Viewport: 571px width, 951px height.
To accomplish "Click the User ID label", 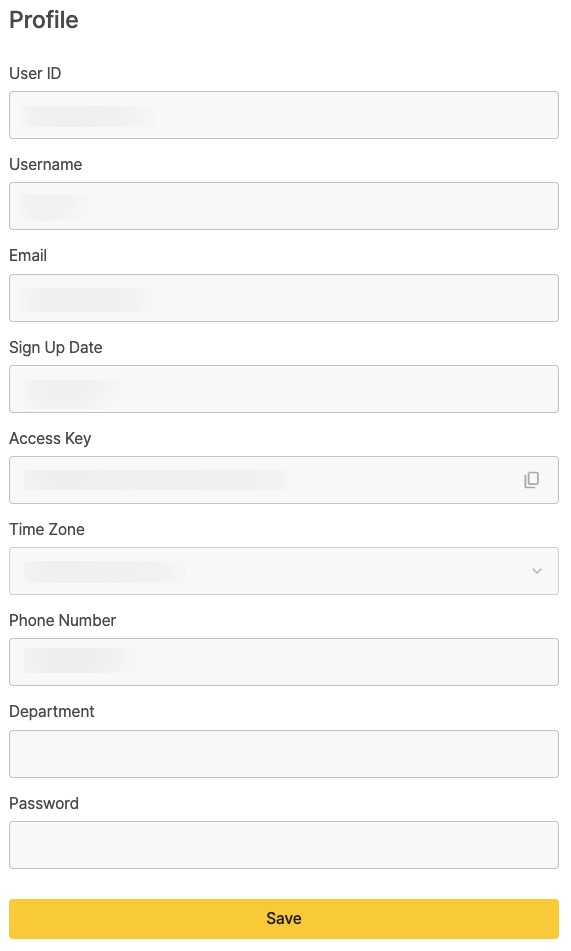I will pos(35,73).
